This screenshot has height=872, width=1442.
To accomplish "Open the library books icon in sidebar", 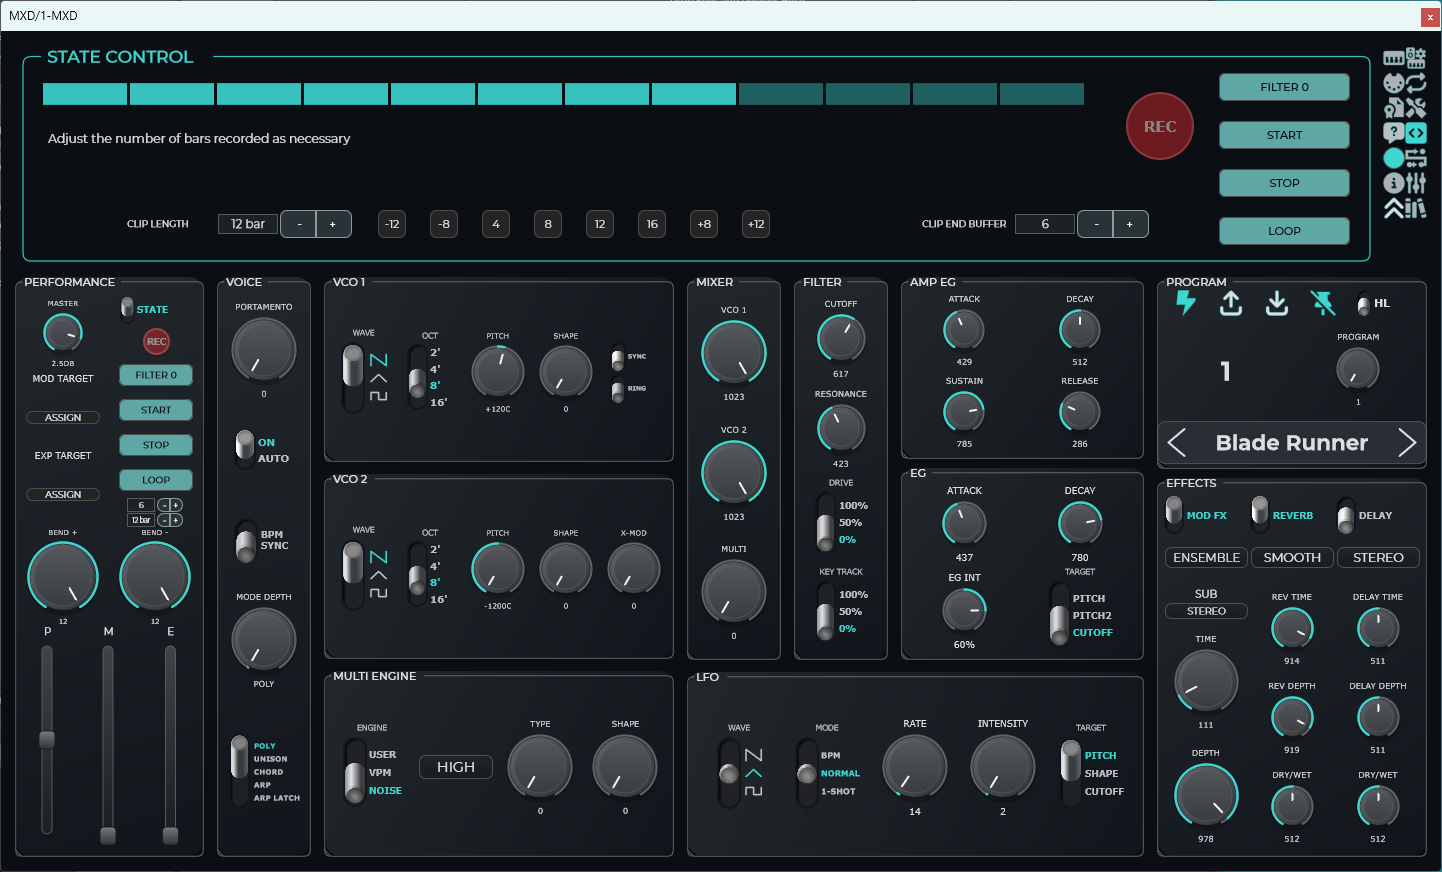I will (1416, 208).
